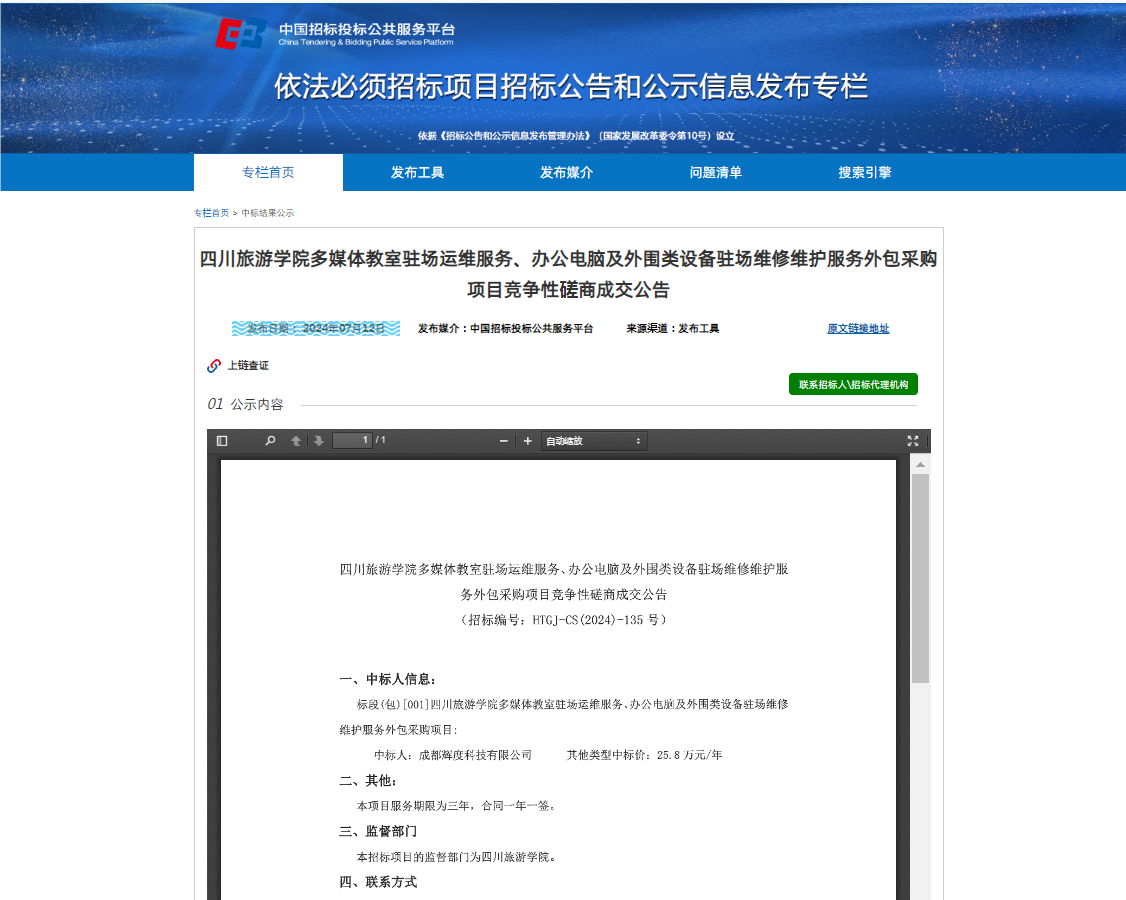Click the 发布媒介：中国招标投标公共服务平台 text
1126x900 pixels.
(506, 328)
